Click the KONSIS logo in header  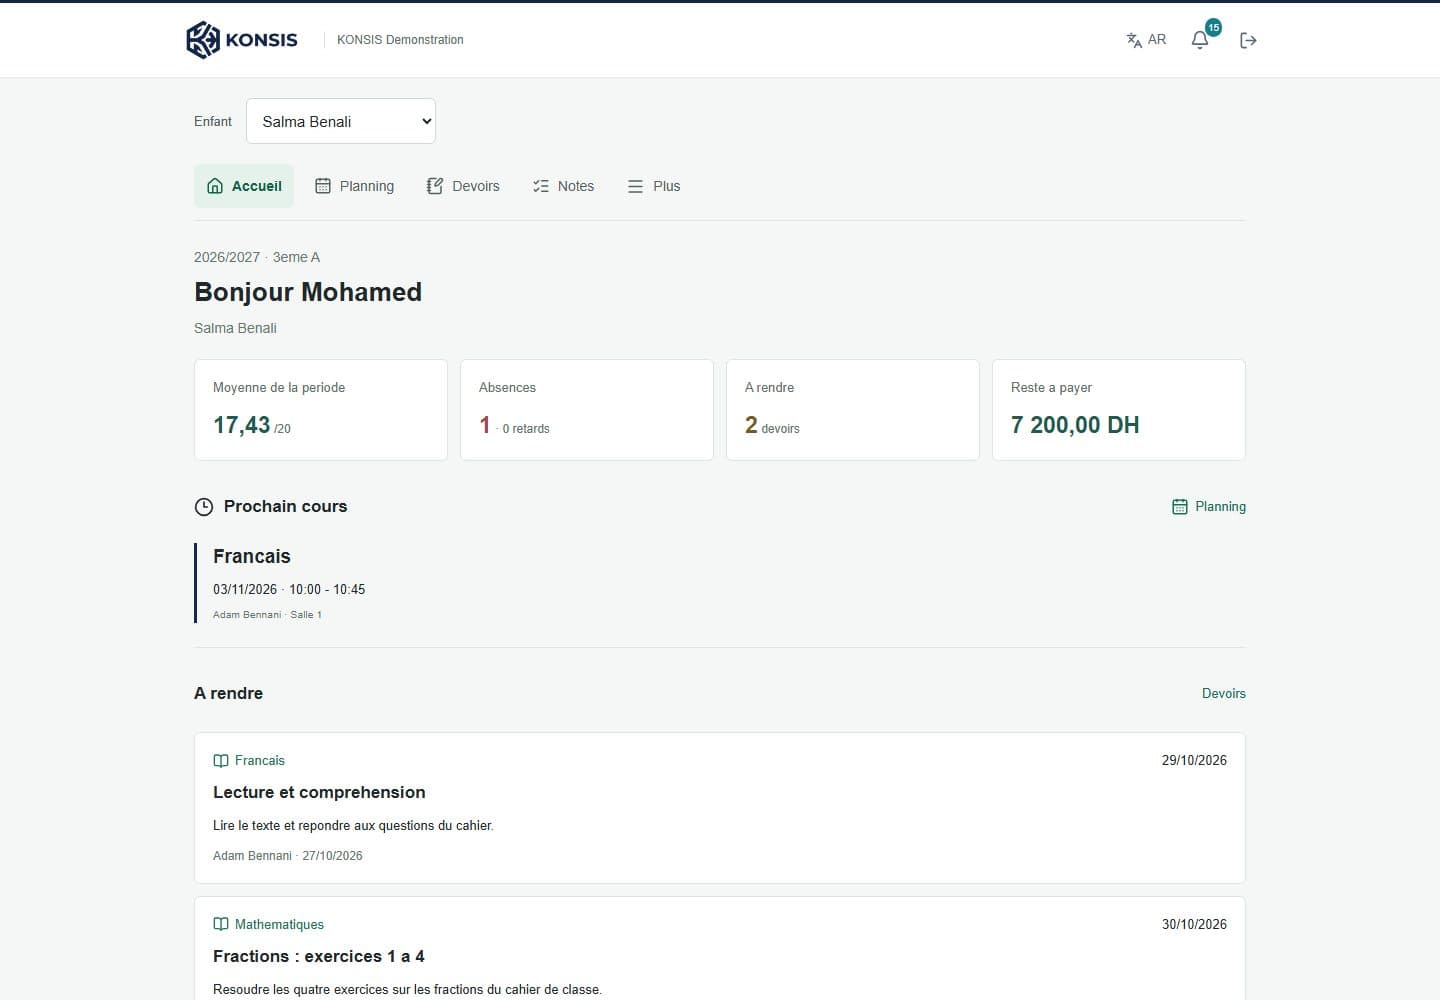click(242, 40)
